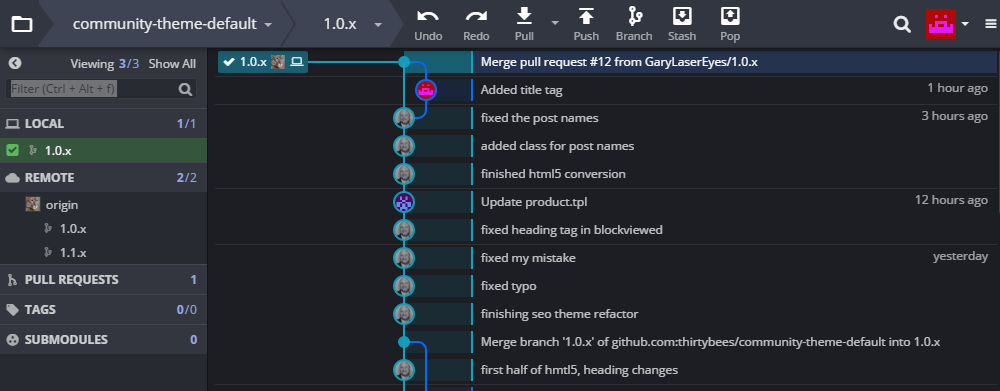Click the remote avatar on the 1.0.x graph label

(277, 62)
